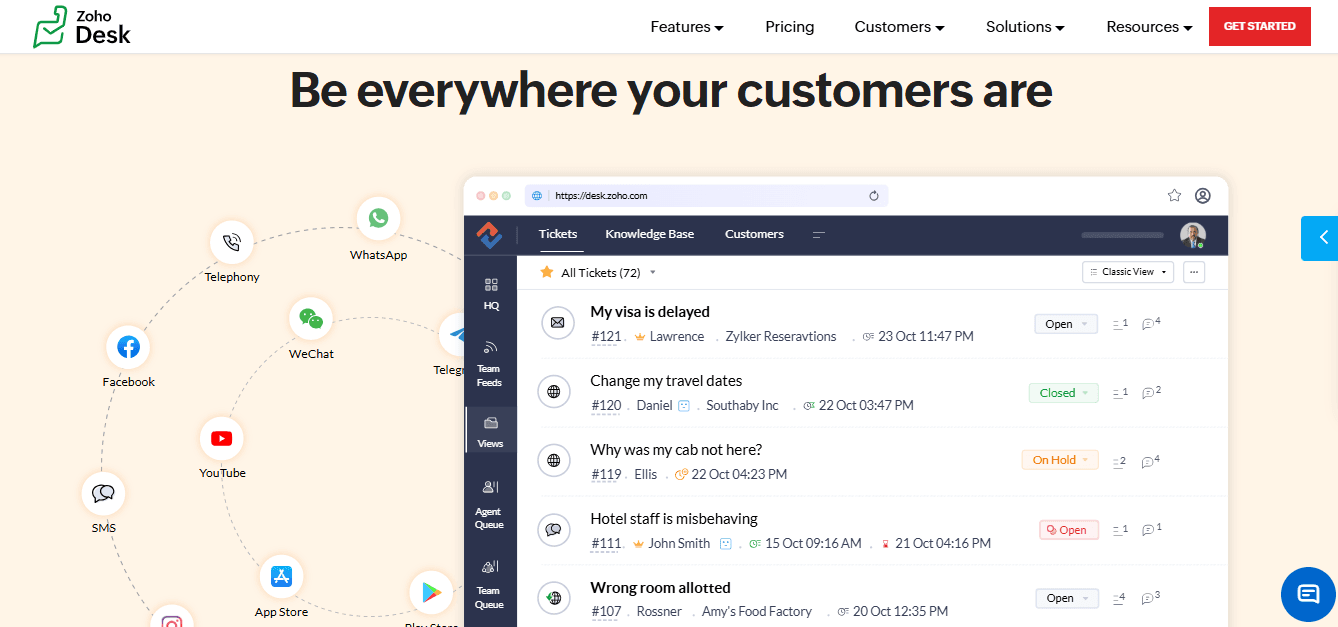
Task: Open the Wrong room allotted ticket
Action: [661, 588]
